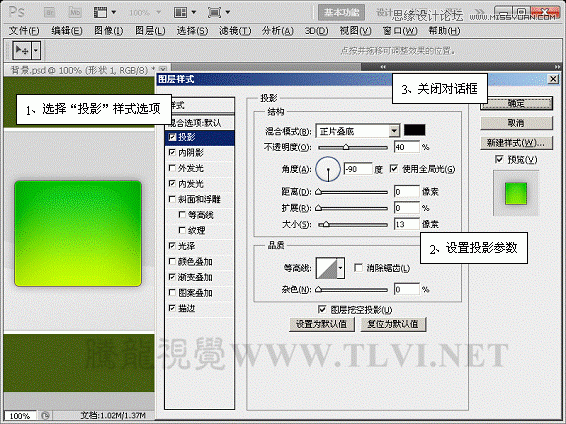Click the 新建样式(W)... button
Image resolution: width=566 pixels, height=424 pixels.
[516, 143]
